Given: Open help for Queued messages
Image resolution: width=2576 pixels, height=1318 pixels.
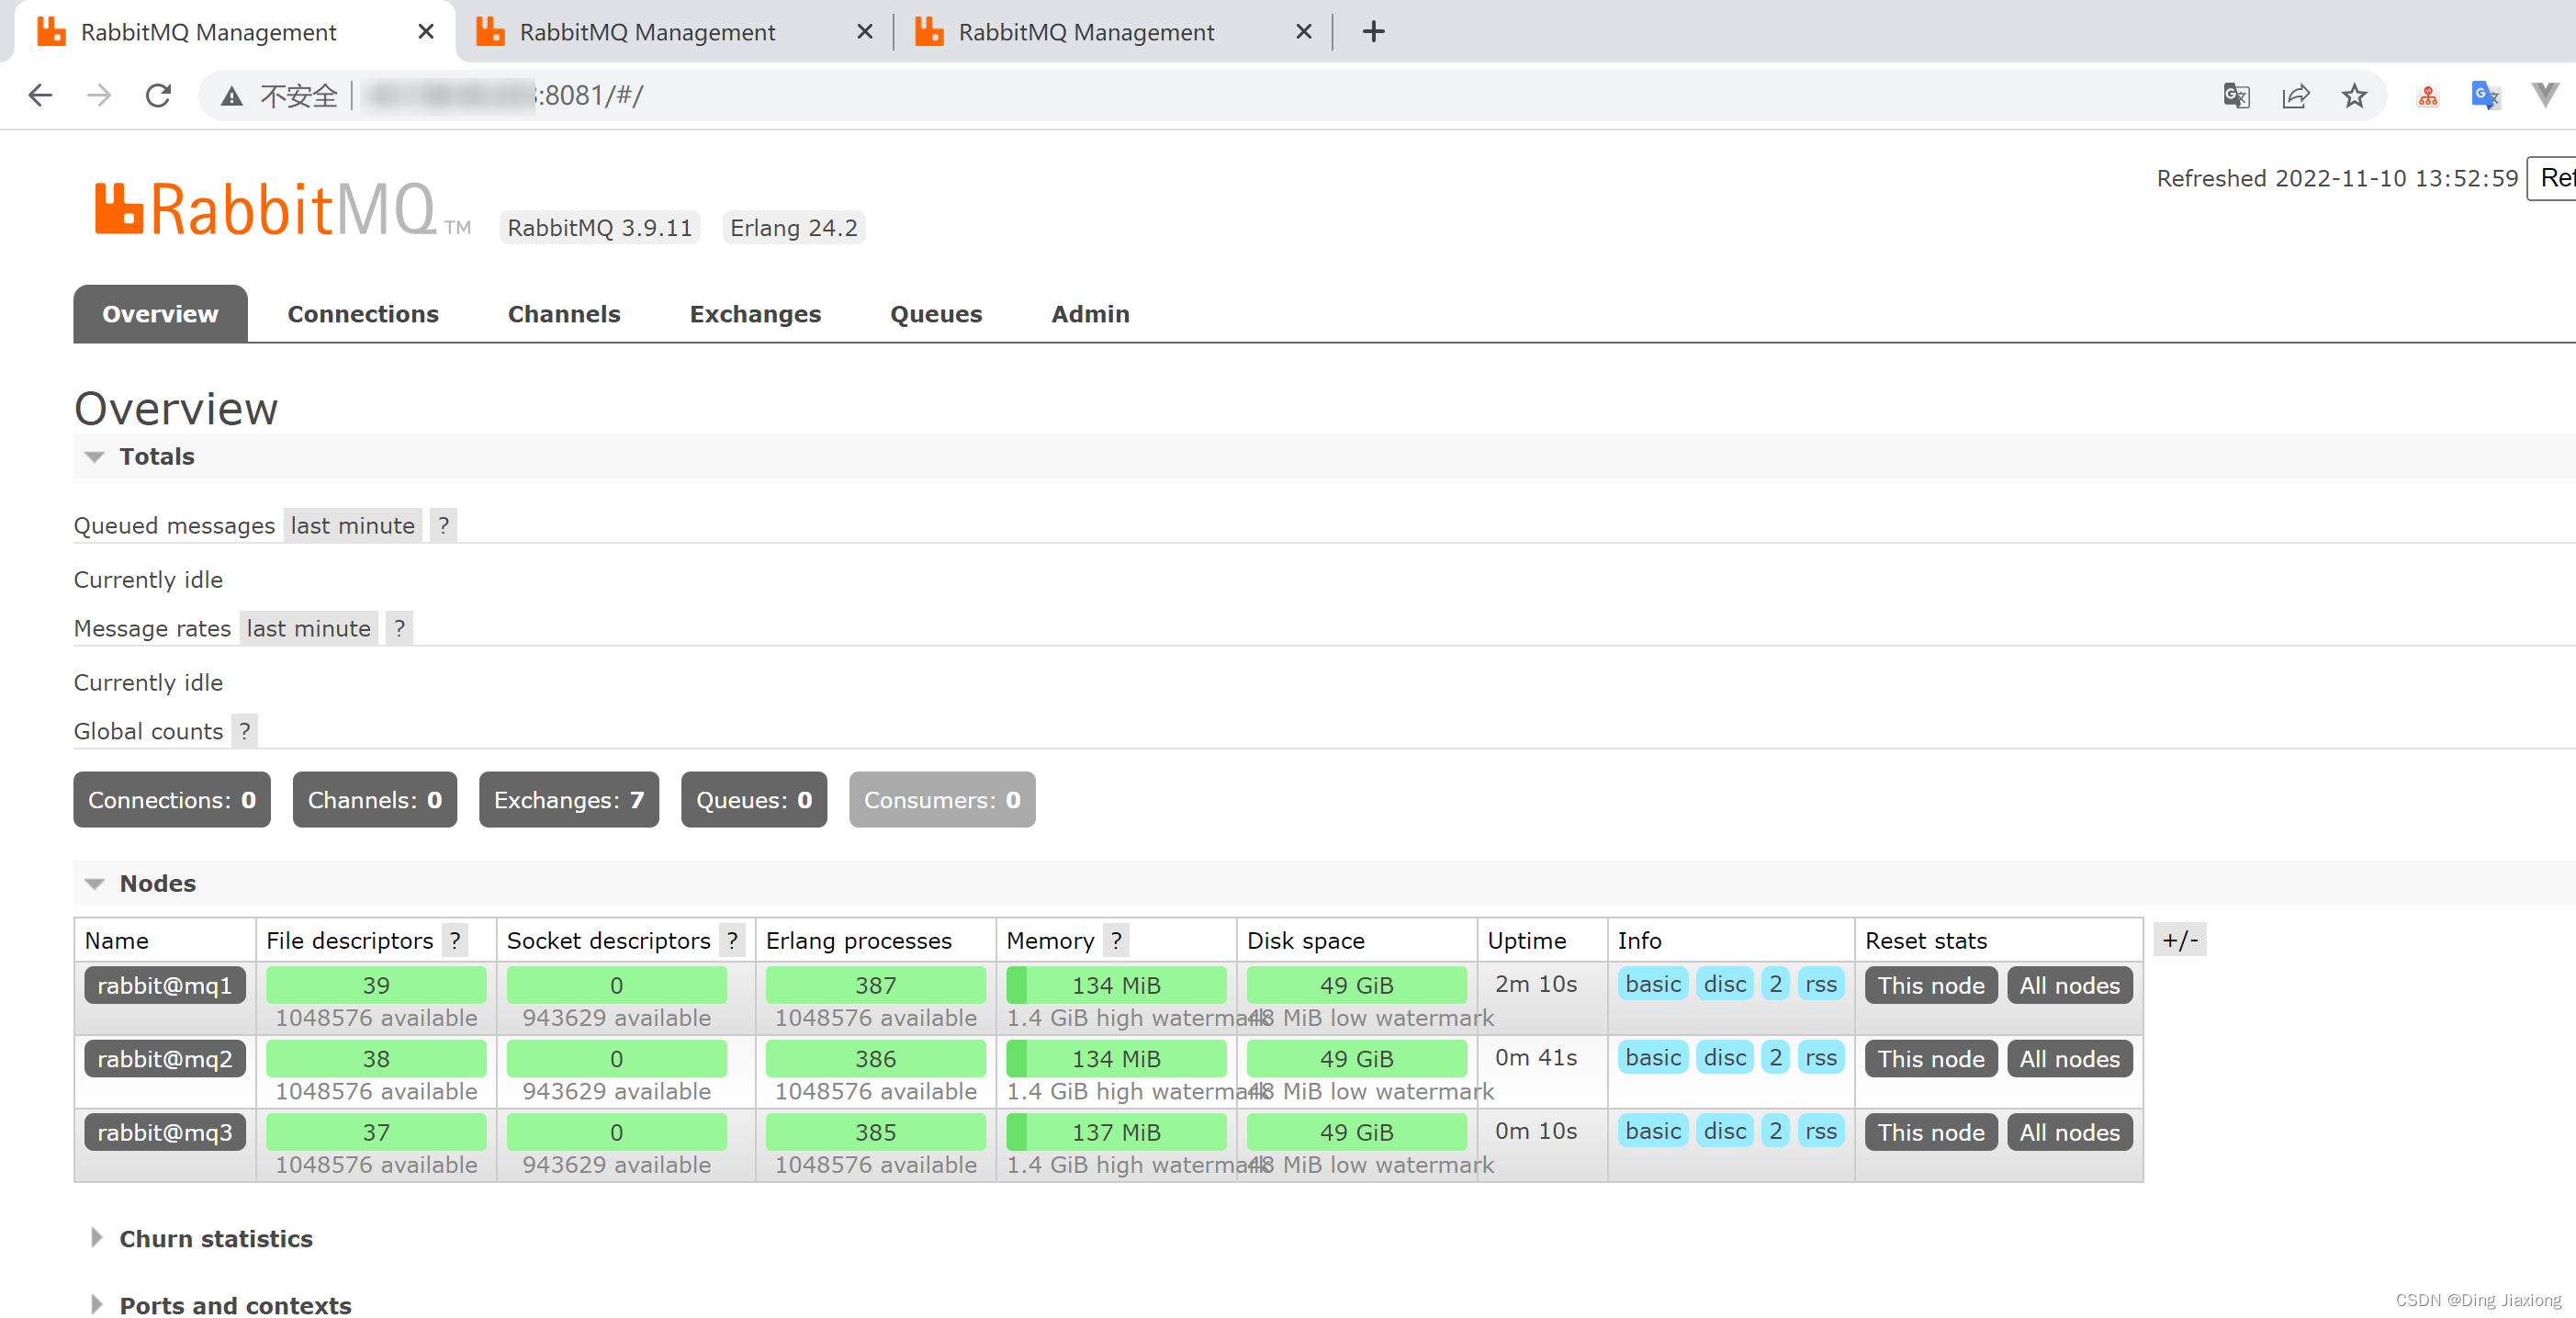Looking at the screenshot, I should (444, 525).
